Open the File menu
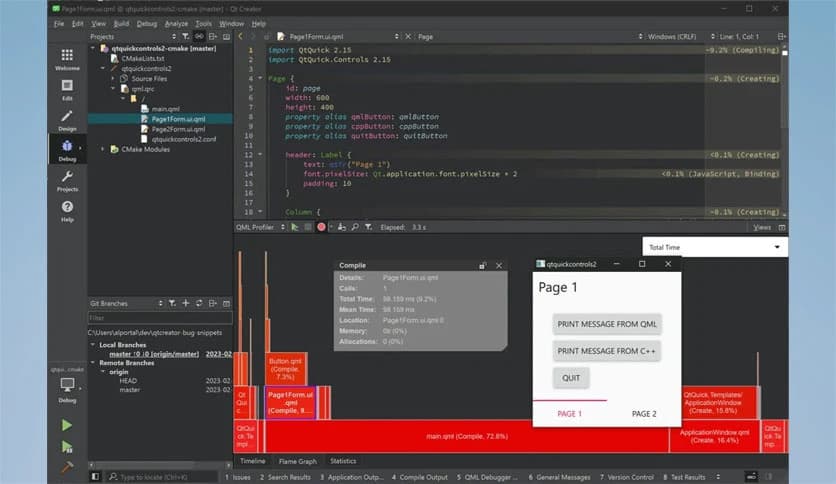Image resolution: width=836 pixels, height=484 pixels. click(x=59, y=23)
